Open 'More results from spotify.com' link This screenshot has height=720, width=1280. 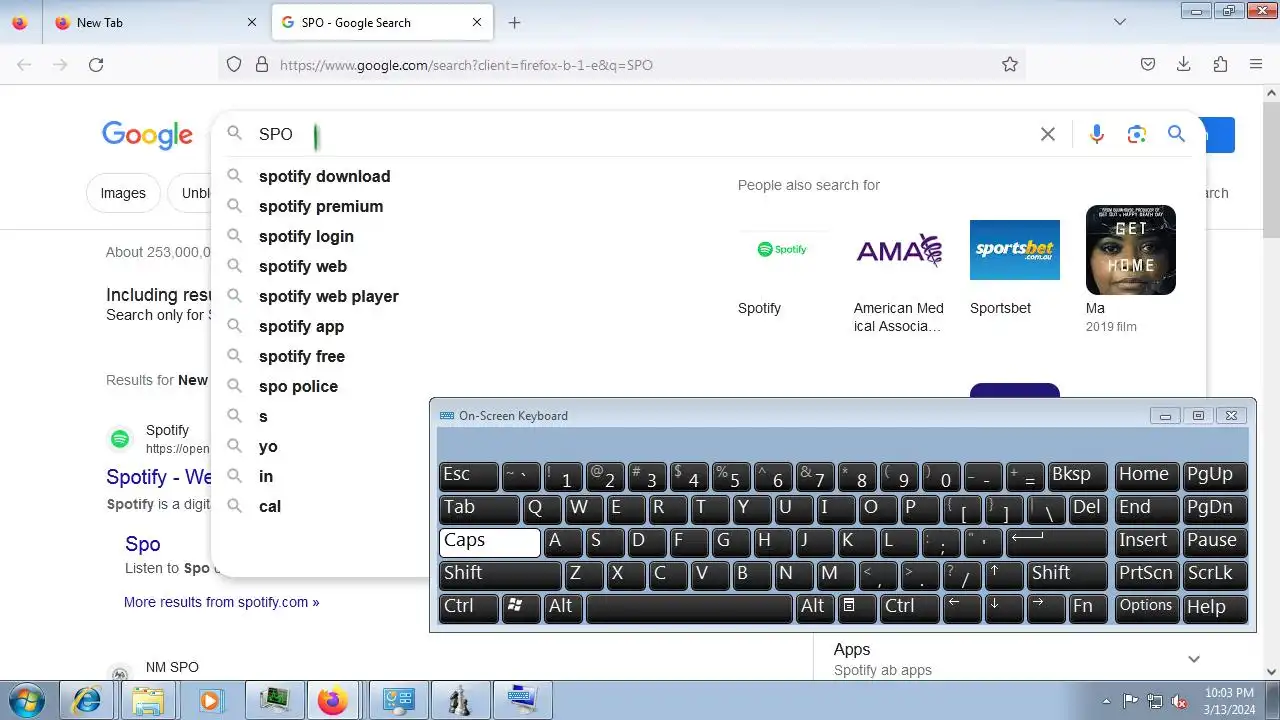point(221,602)
